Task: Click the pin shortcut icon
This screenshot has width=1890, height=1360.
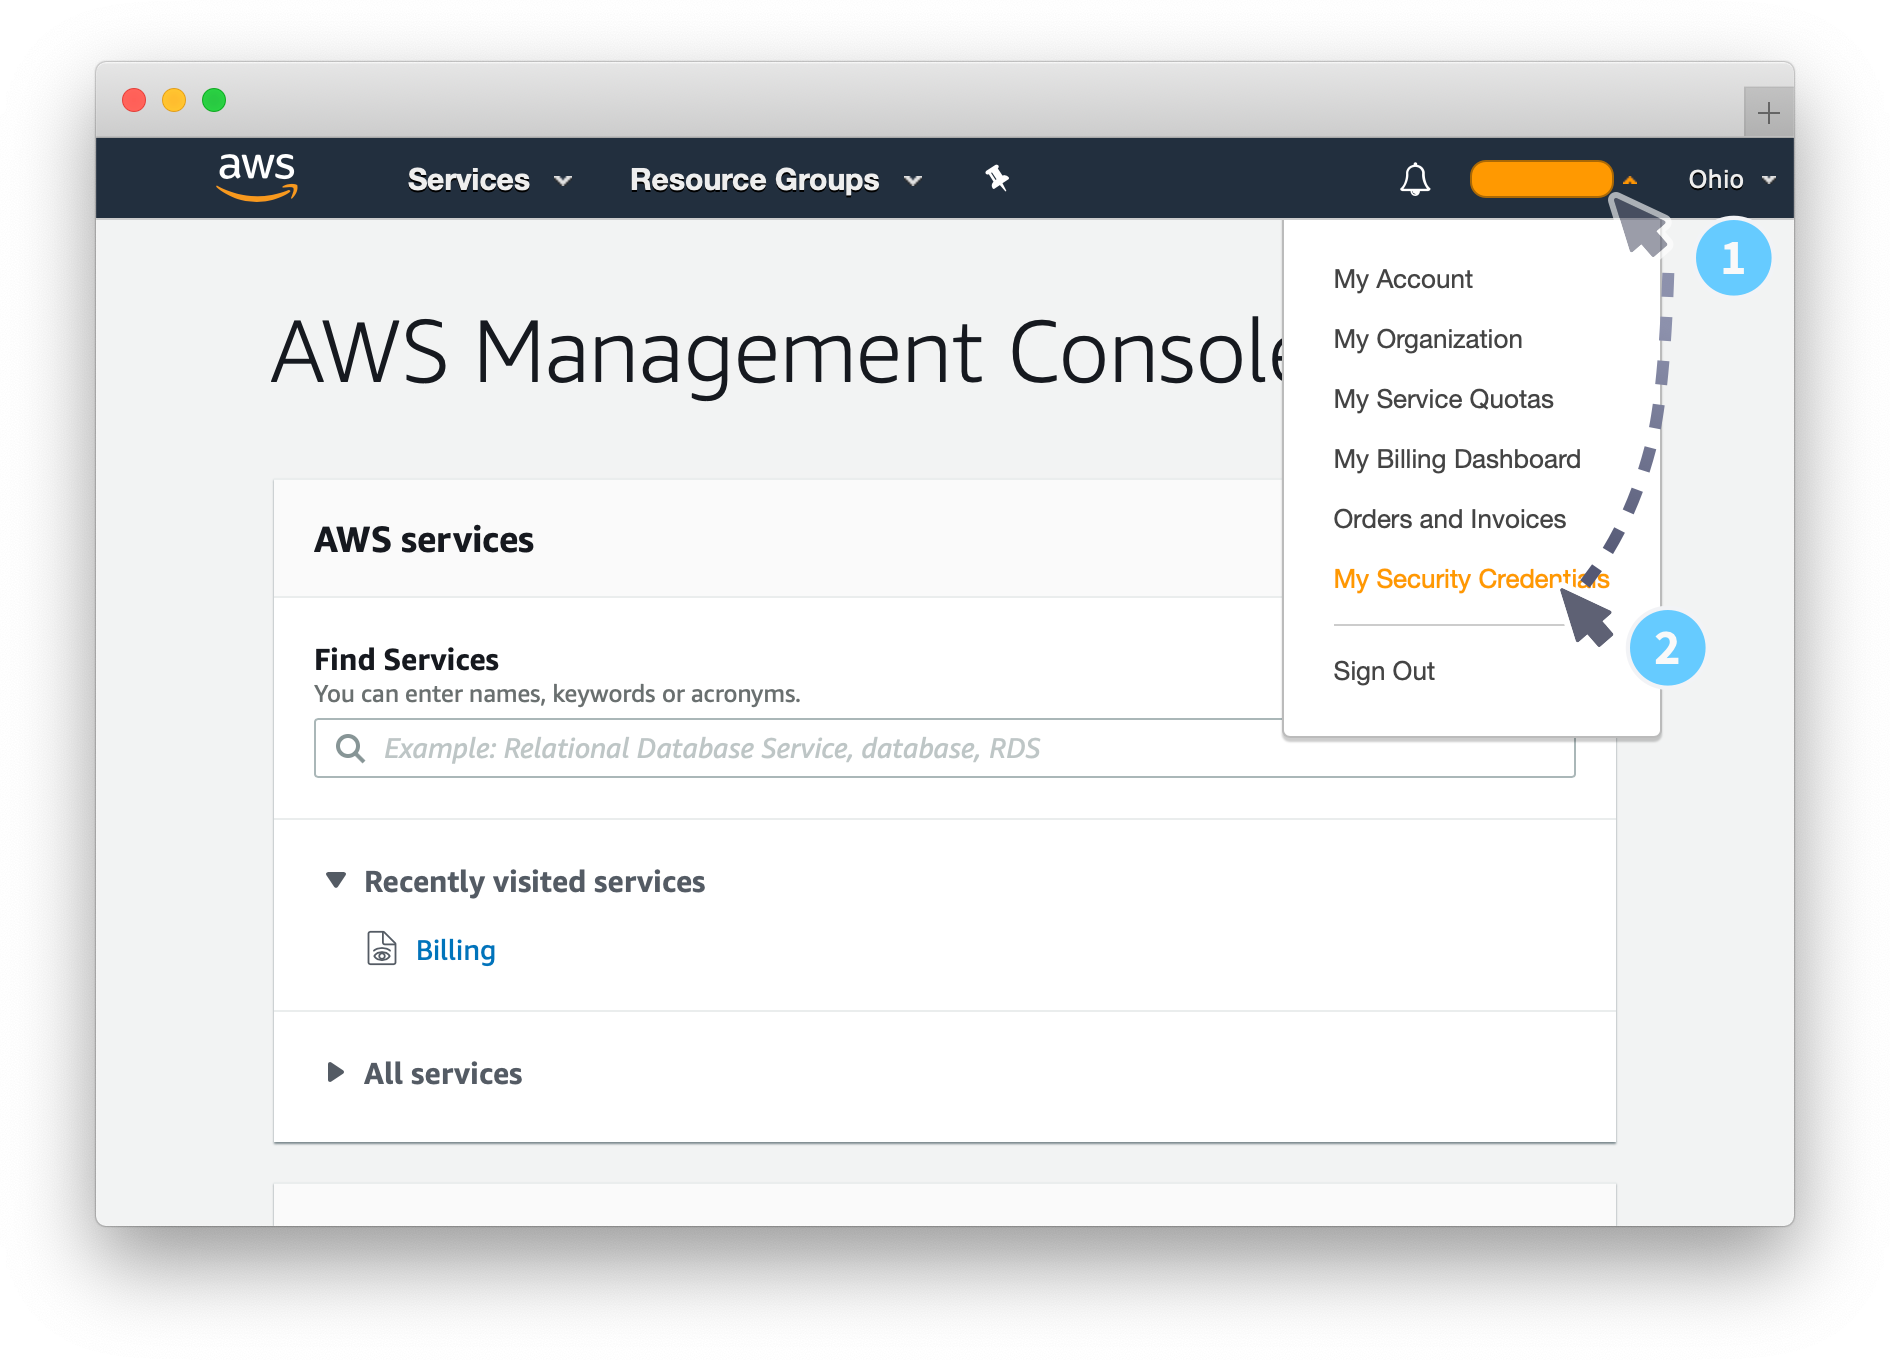Action: (x=996, y=179)
